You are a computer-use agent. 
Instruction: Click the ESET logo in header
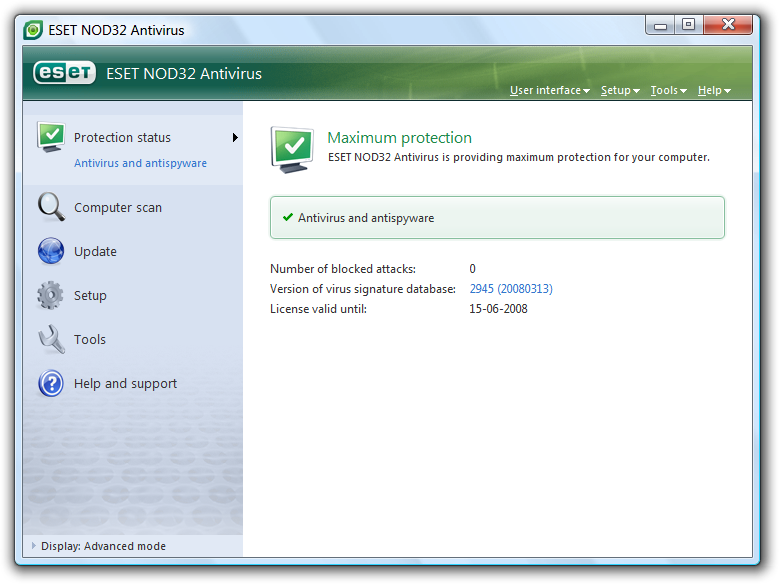[64, 73]
